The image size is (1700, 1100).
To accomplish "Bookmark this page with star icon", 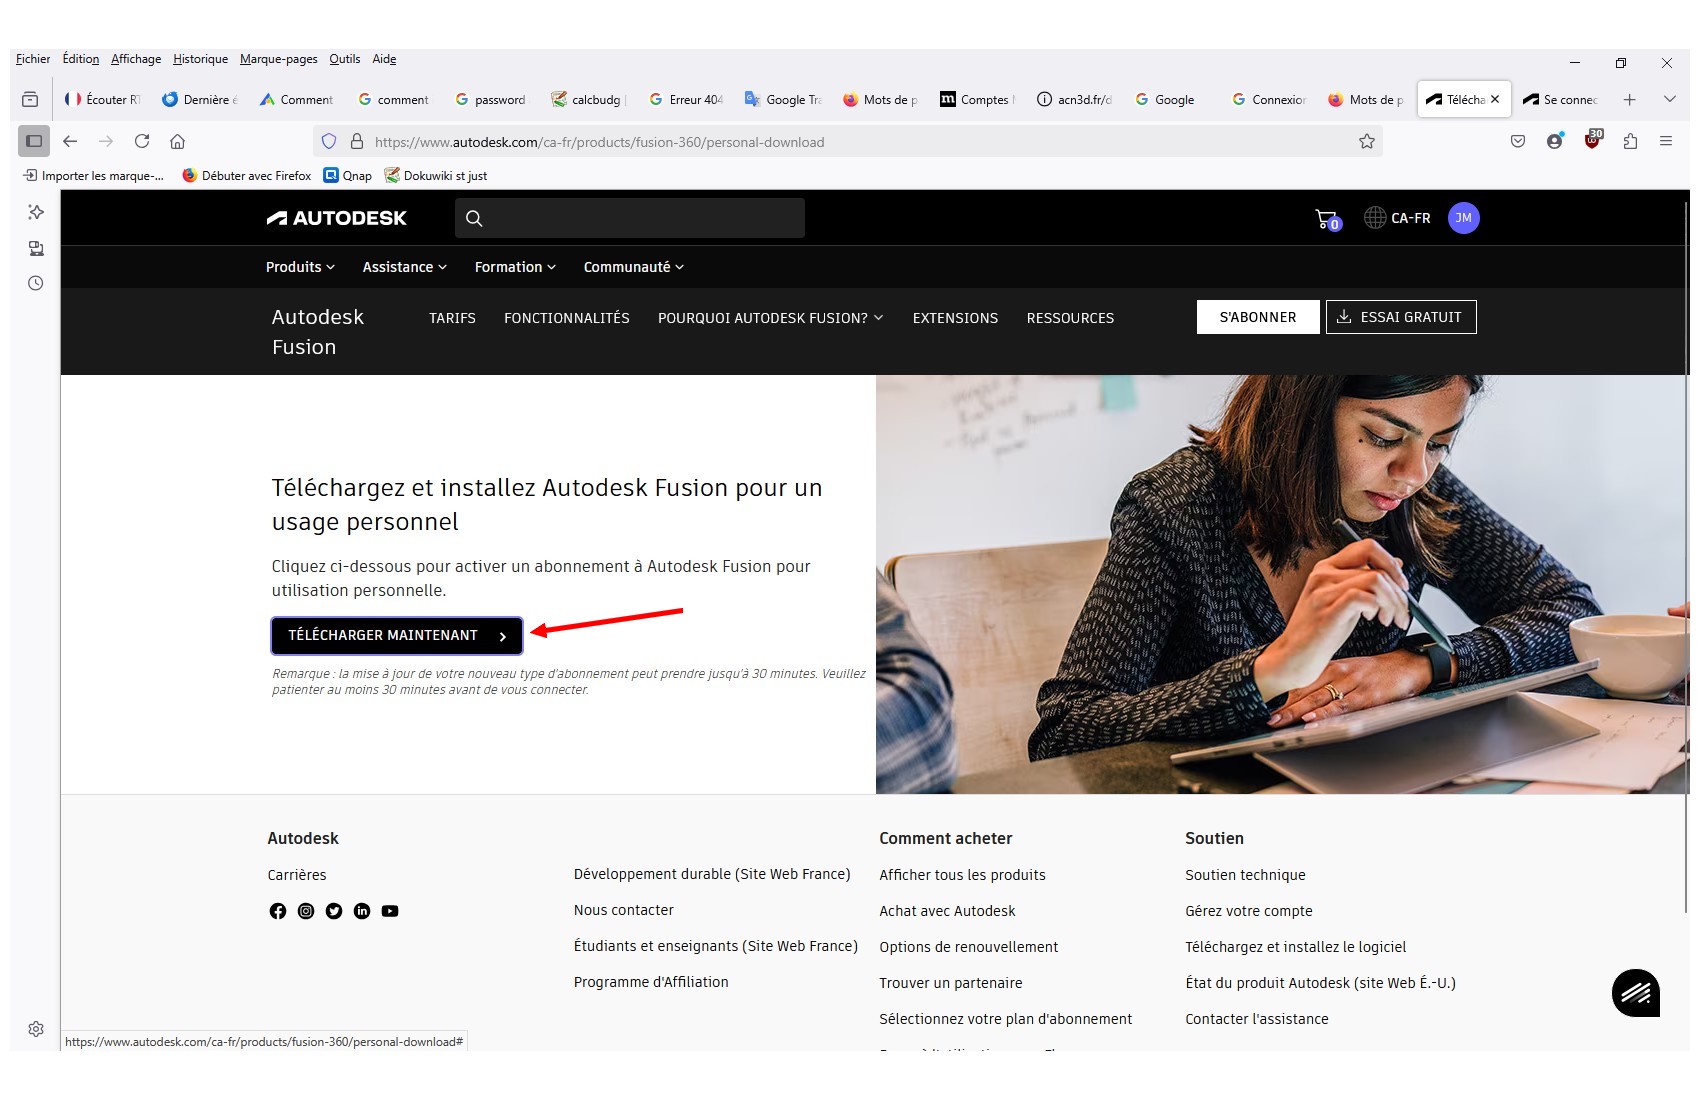I will [x=1366, y=142].
